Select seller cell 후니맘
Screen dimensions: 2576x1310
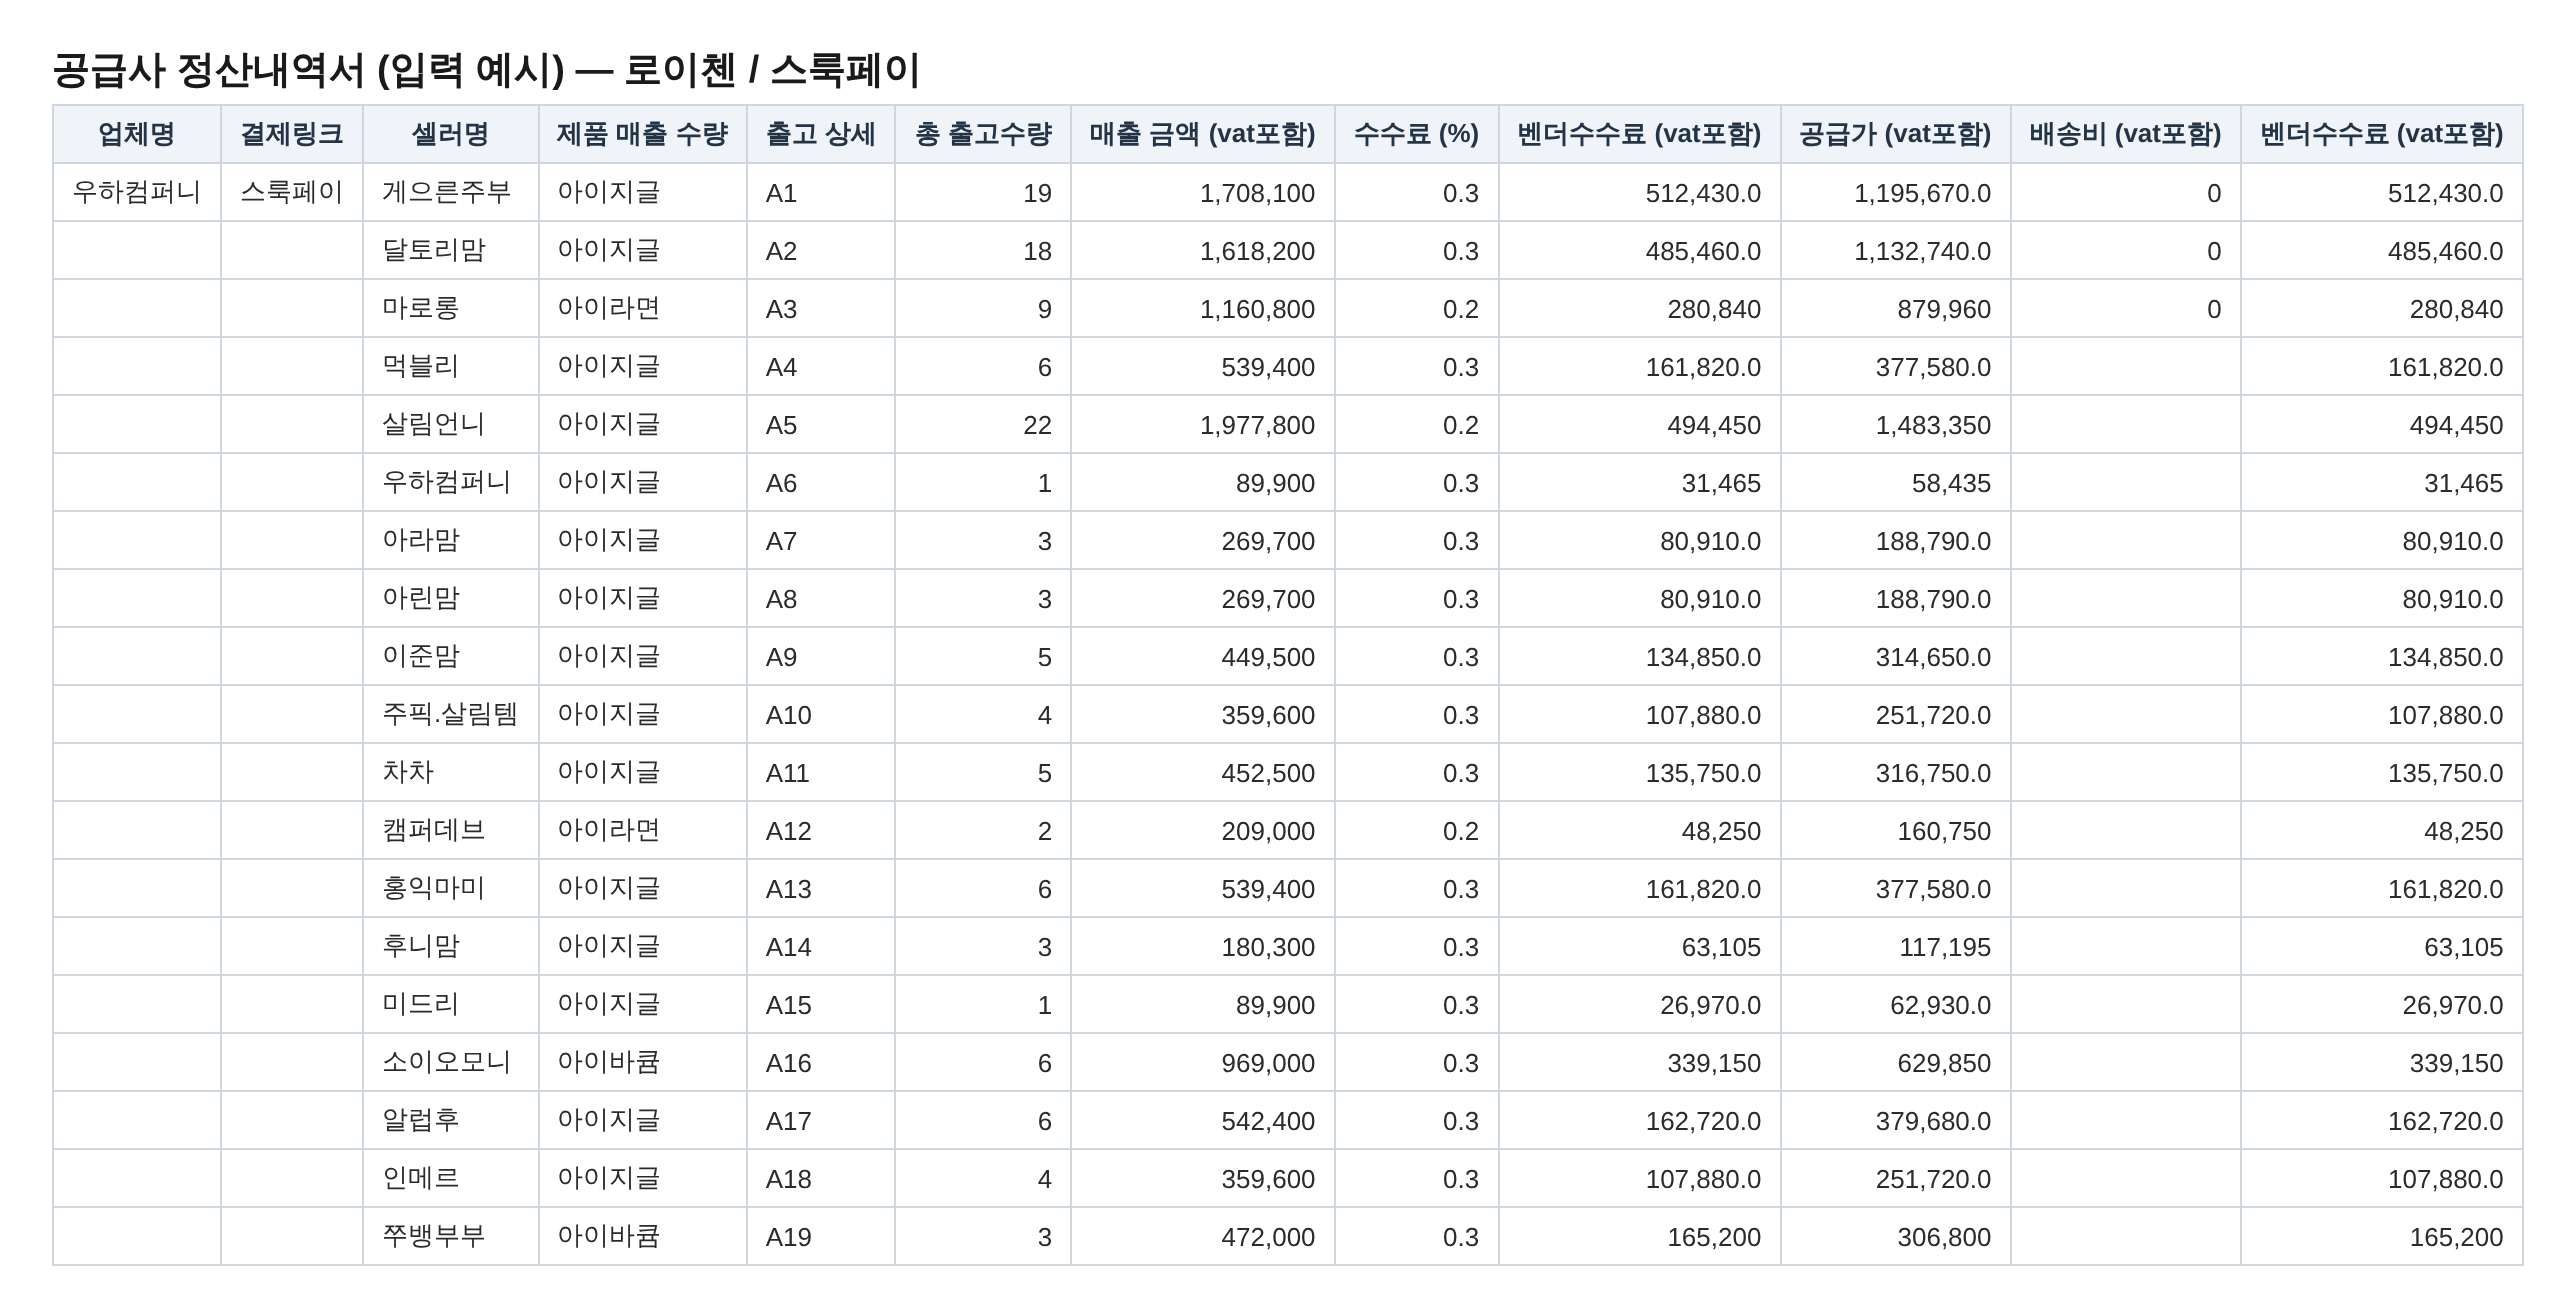(x=451, y=946)
